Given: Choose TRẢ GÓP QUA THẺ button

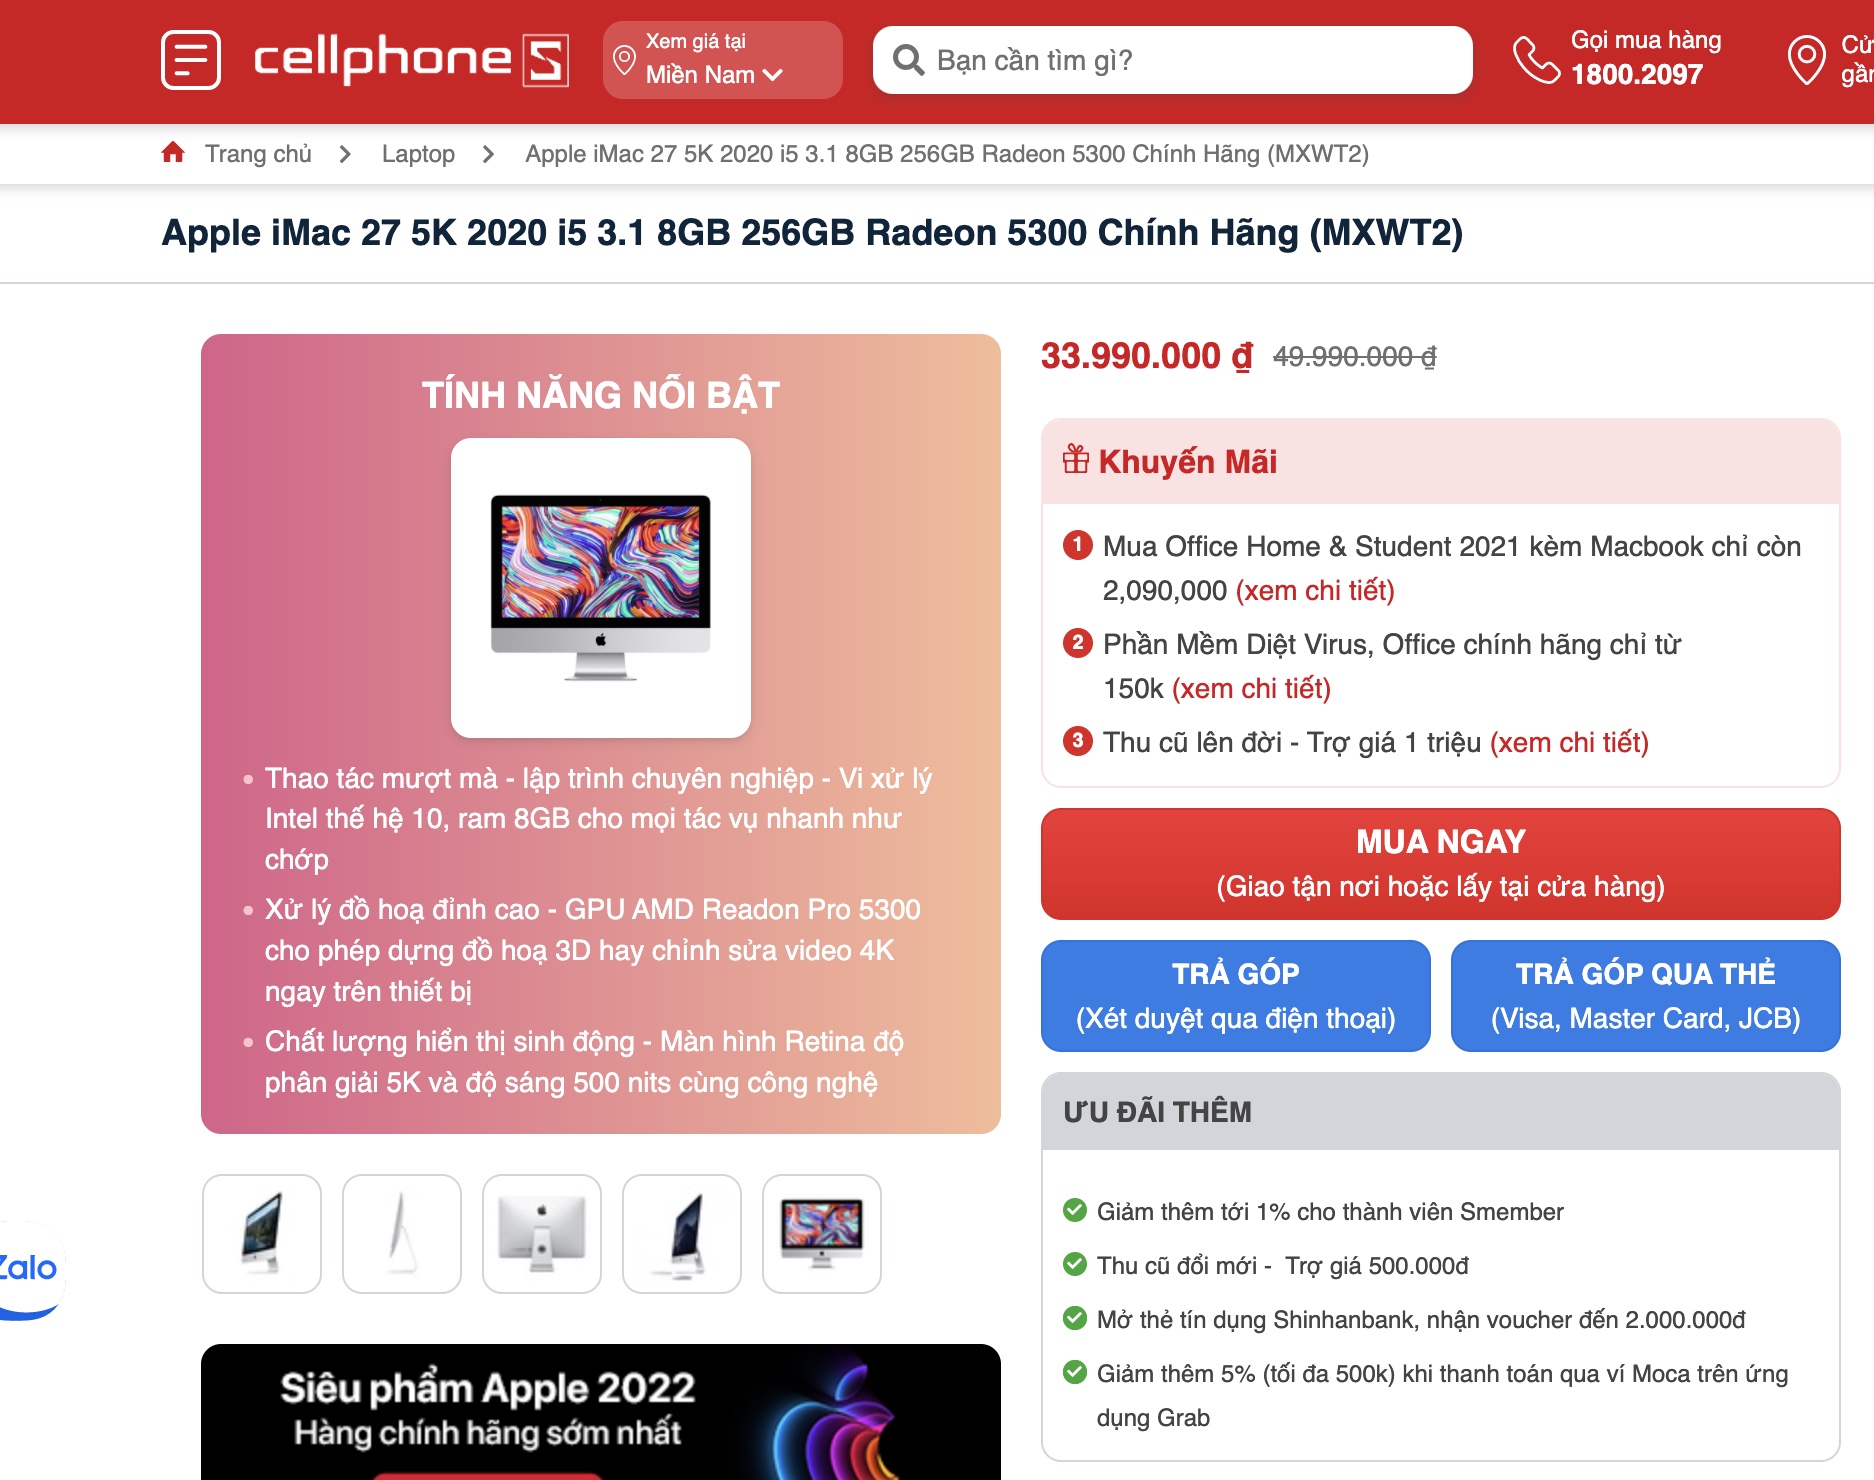Looking at the screenshot, I should 1645,996.
